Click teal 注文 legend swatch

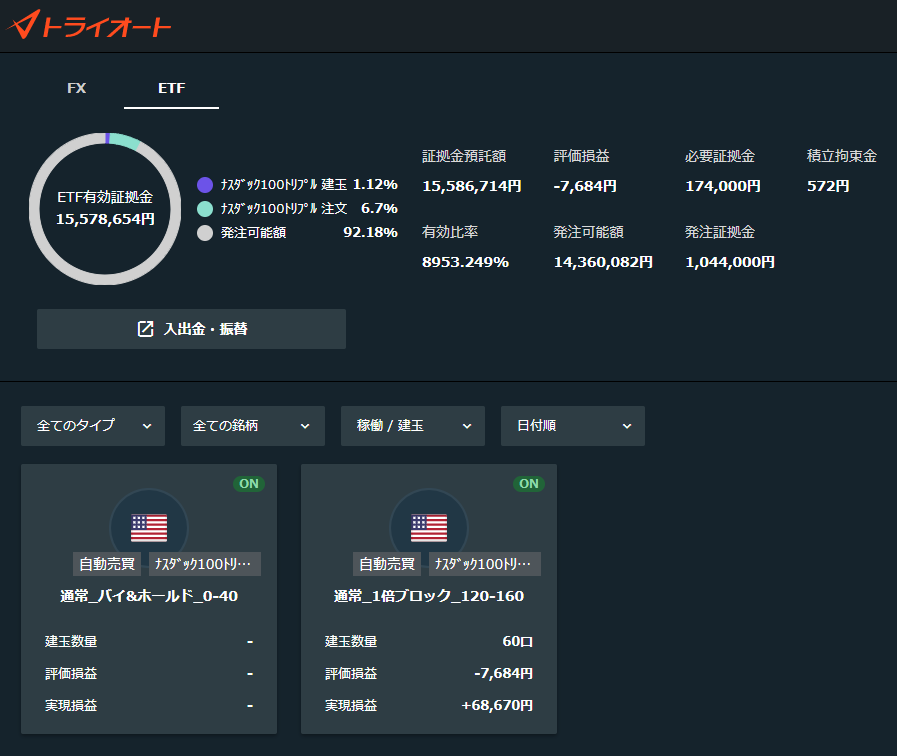[205, 209]
